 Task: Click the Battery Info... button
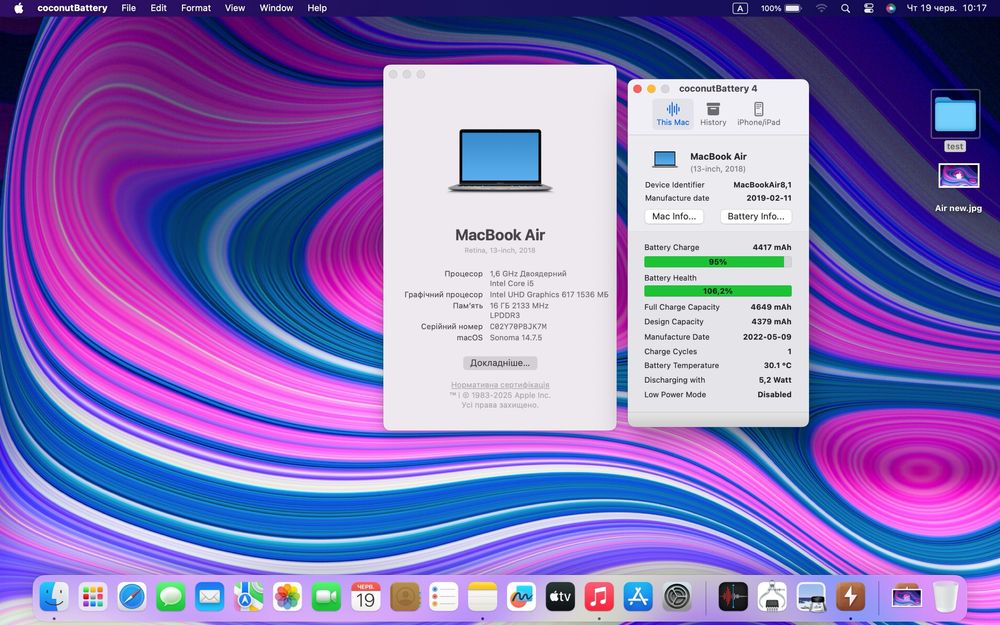(x=756, y=216)
